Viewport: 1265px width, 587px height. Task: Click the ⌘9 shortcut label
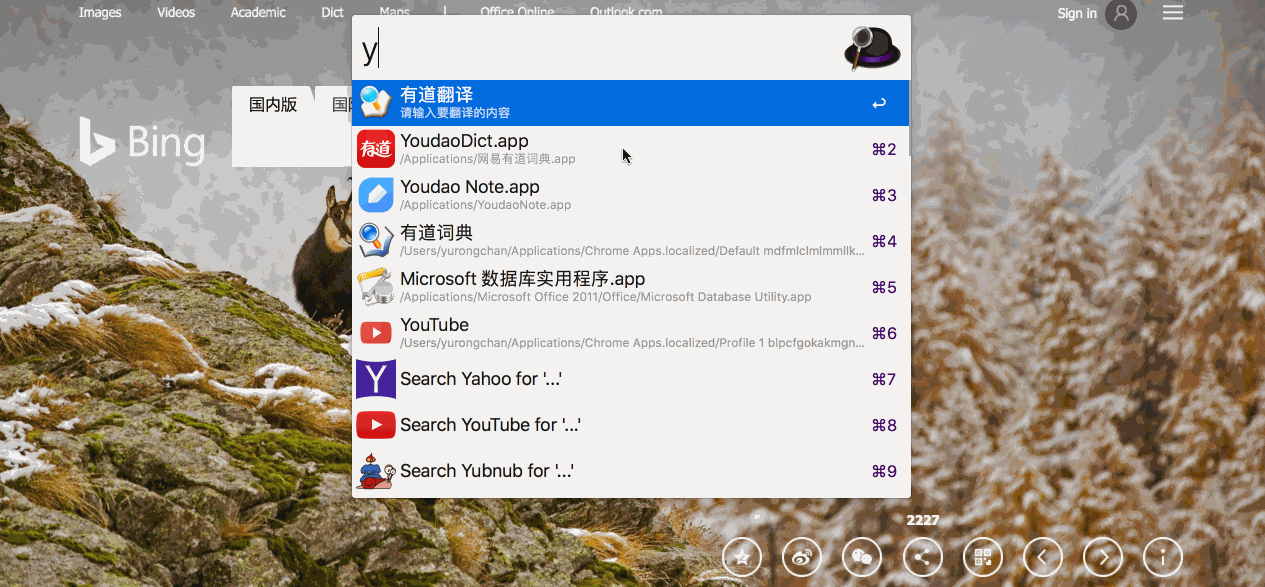pos(884,471)
